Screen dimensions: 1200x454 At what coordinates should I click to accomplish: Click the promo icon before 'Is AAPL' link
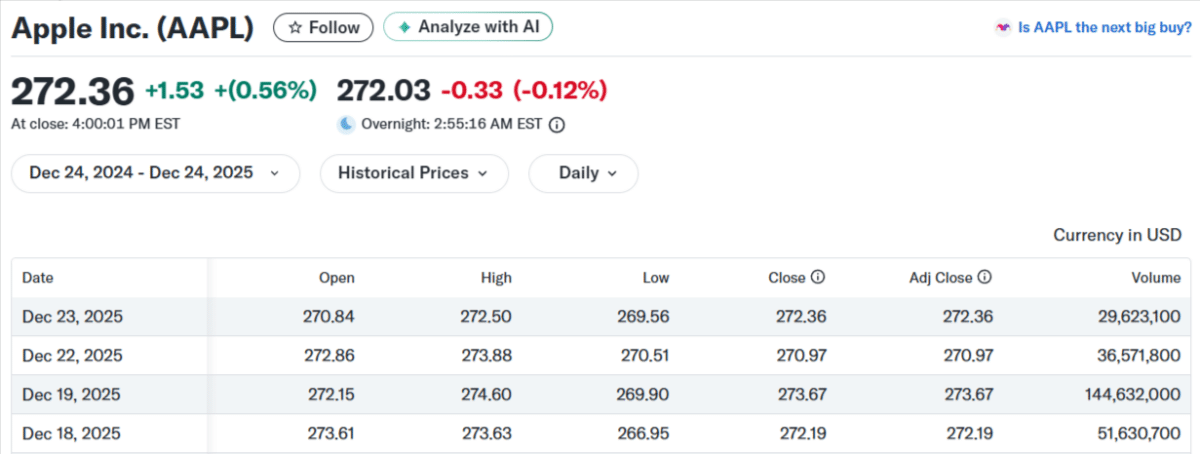pyautogui.click(x=1003, y=28)
